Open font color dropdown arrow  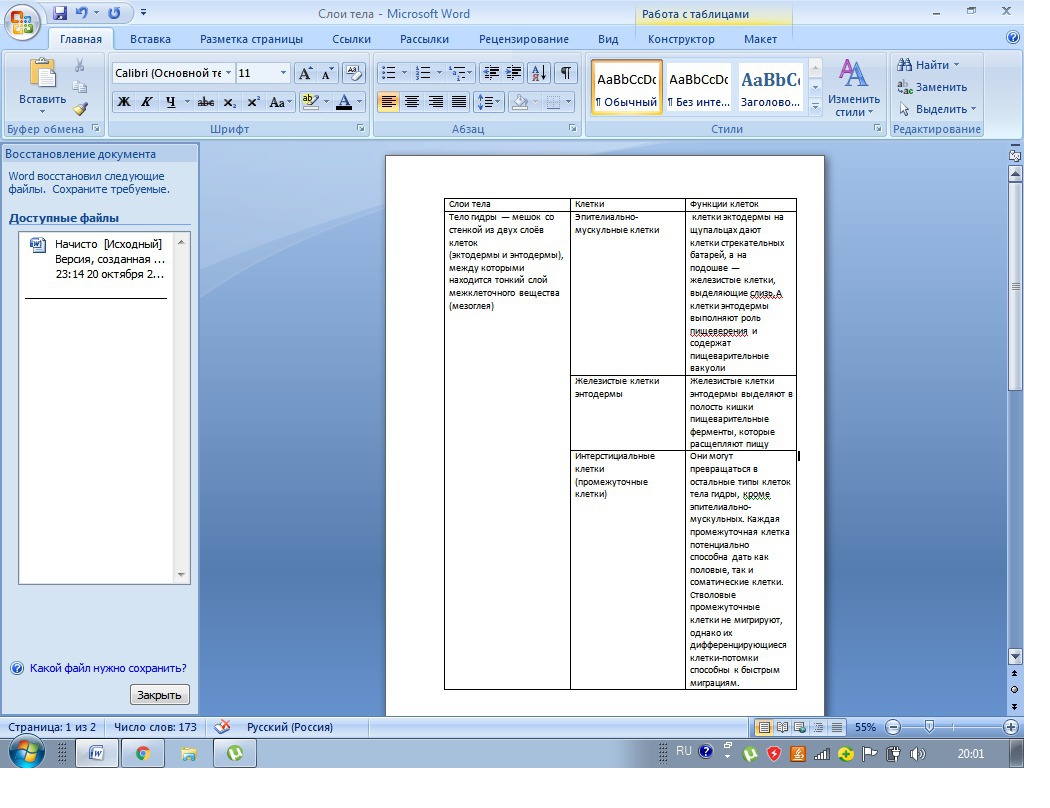coord(360,102)
